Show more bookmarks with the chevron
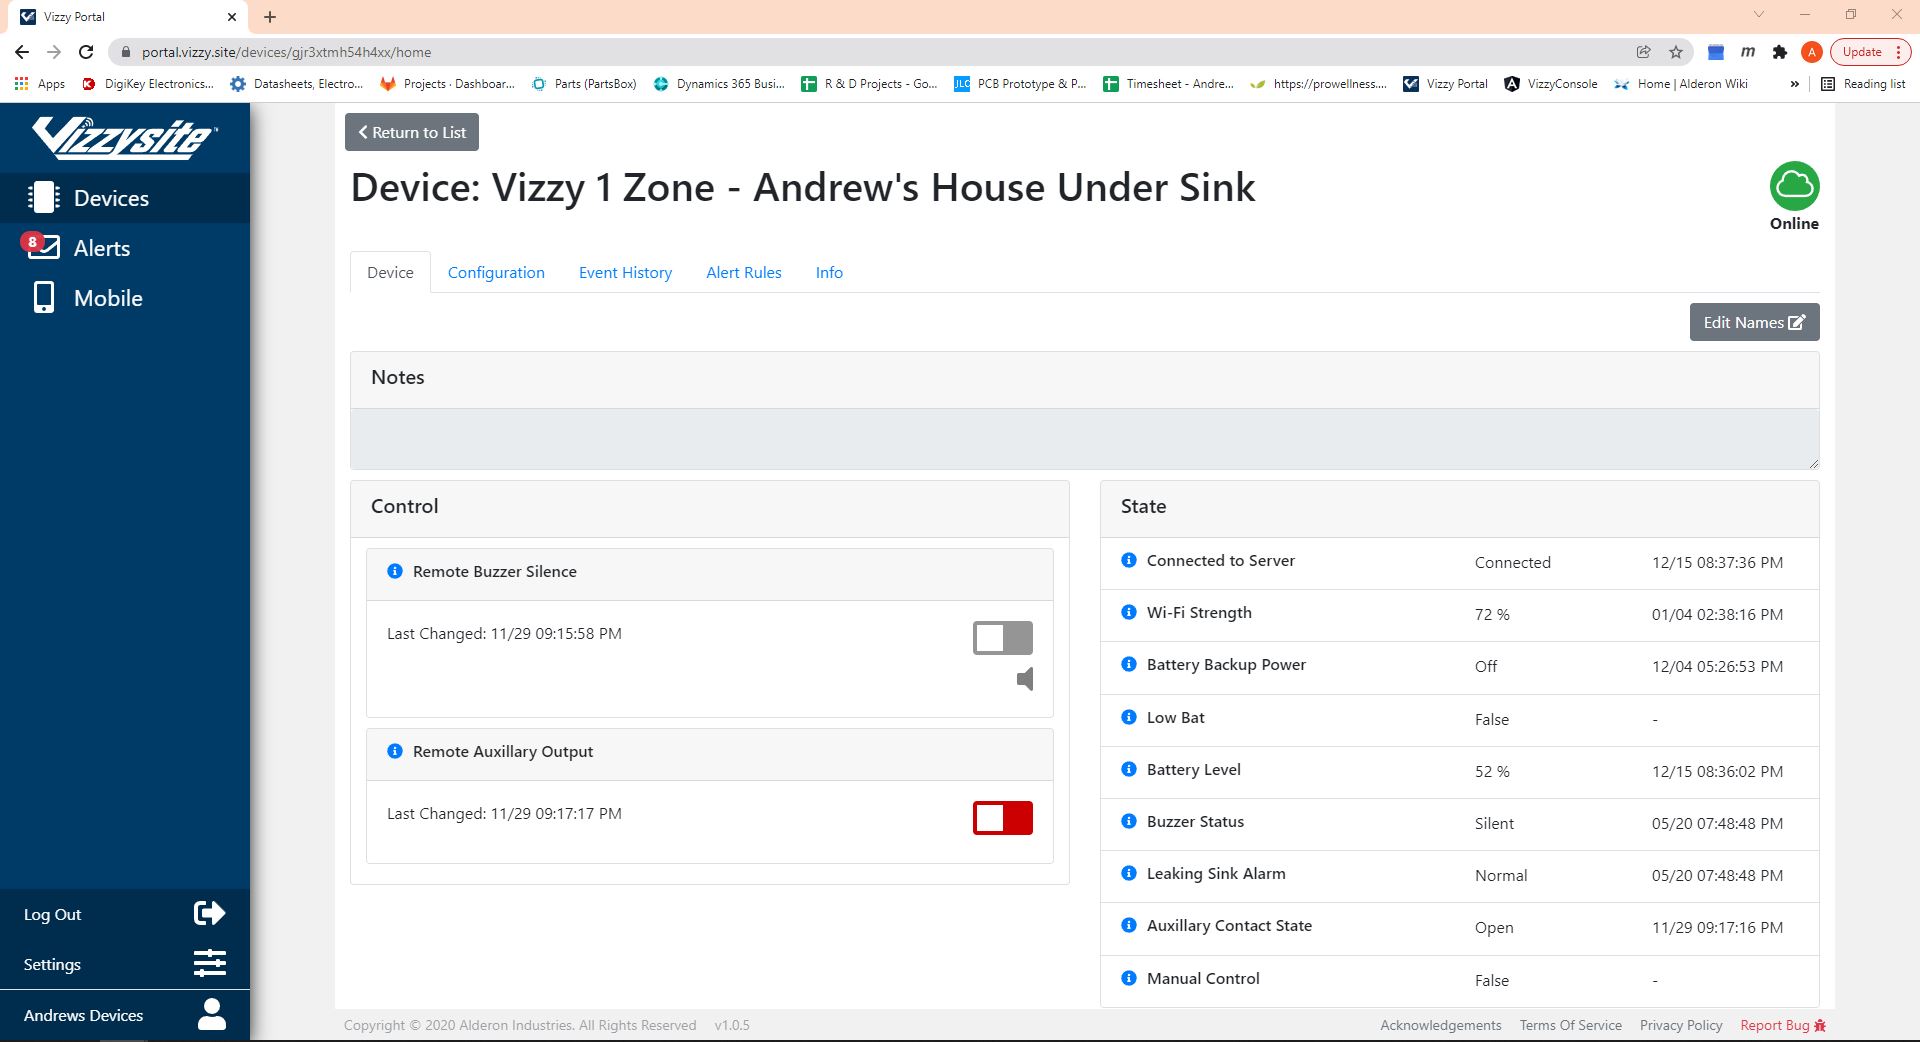 point(1794,84)
